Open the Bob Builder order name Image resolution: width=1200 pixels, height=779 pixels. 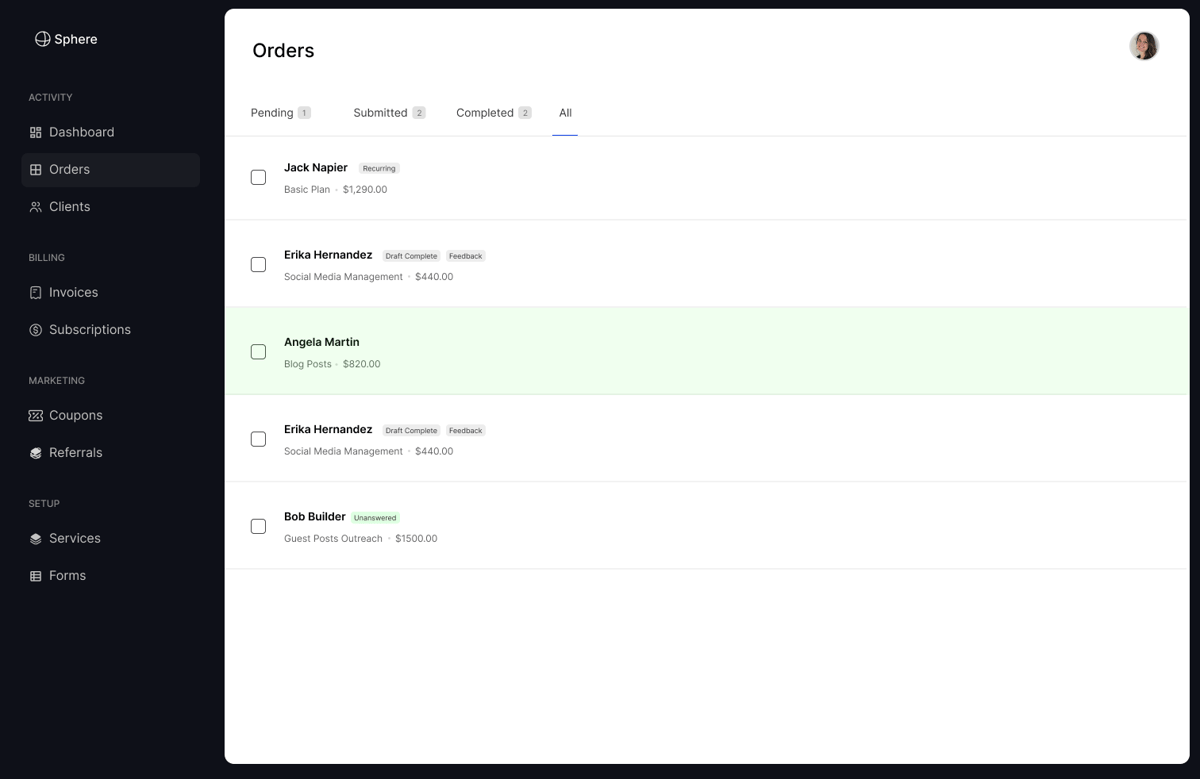(x=315, y=517)
